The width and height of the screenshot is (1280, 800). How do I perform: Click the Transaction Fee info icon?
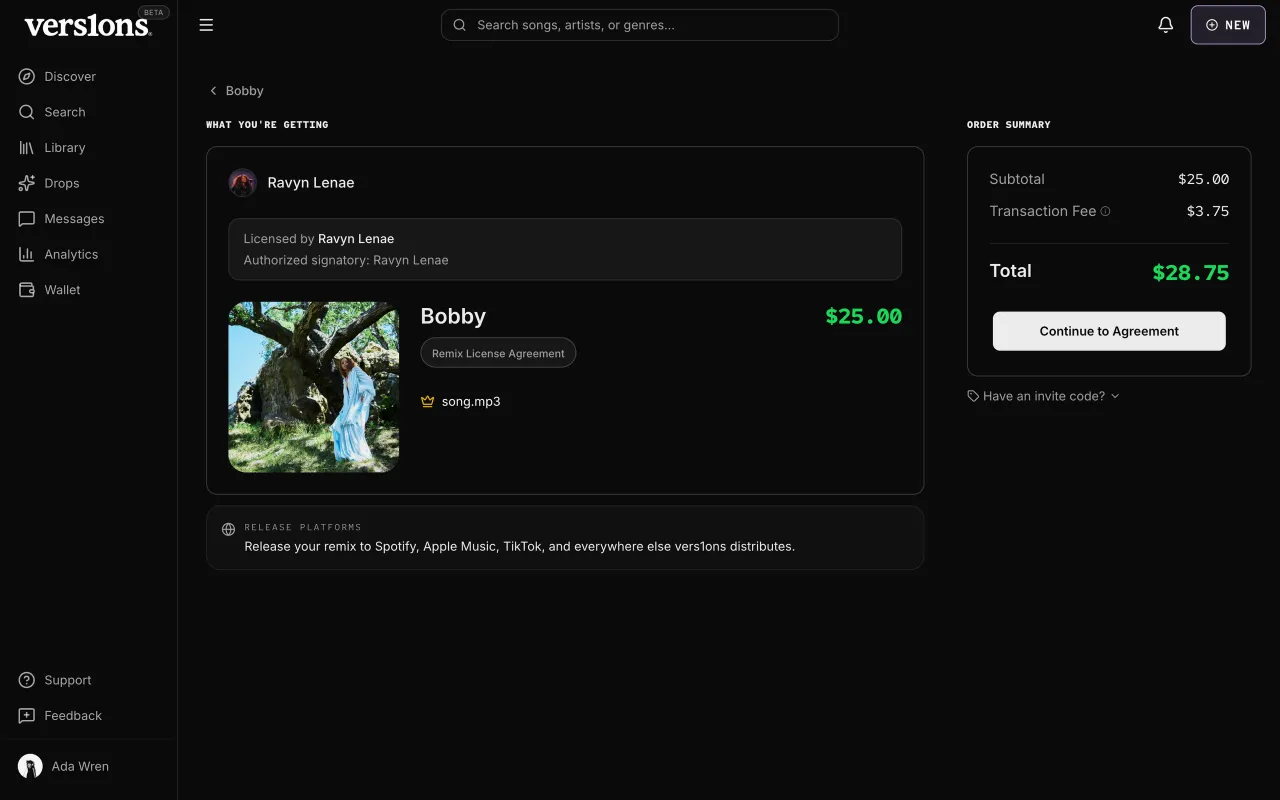pos(1105,211)
